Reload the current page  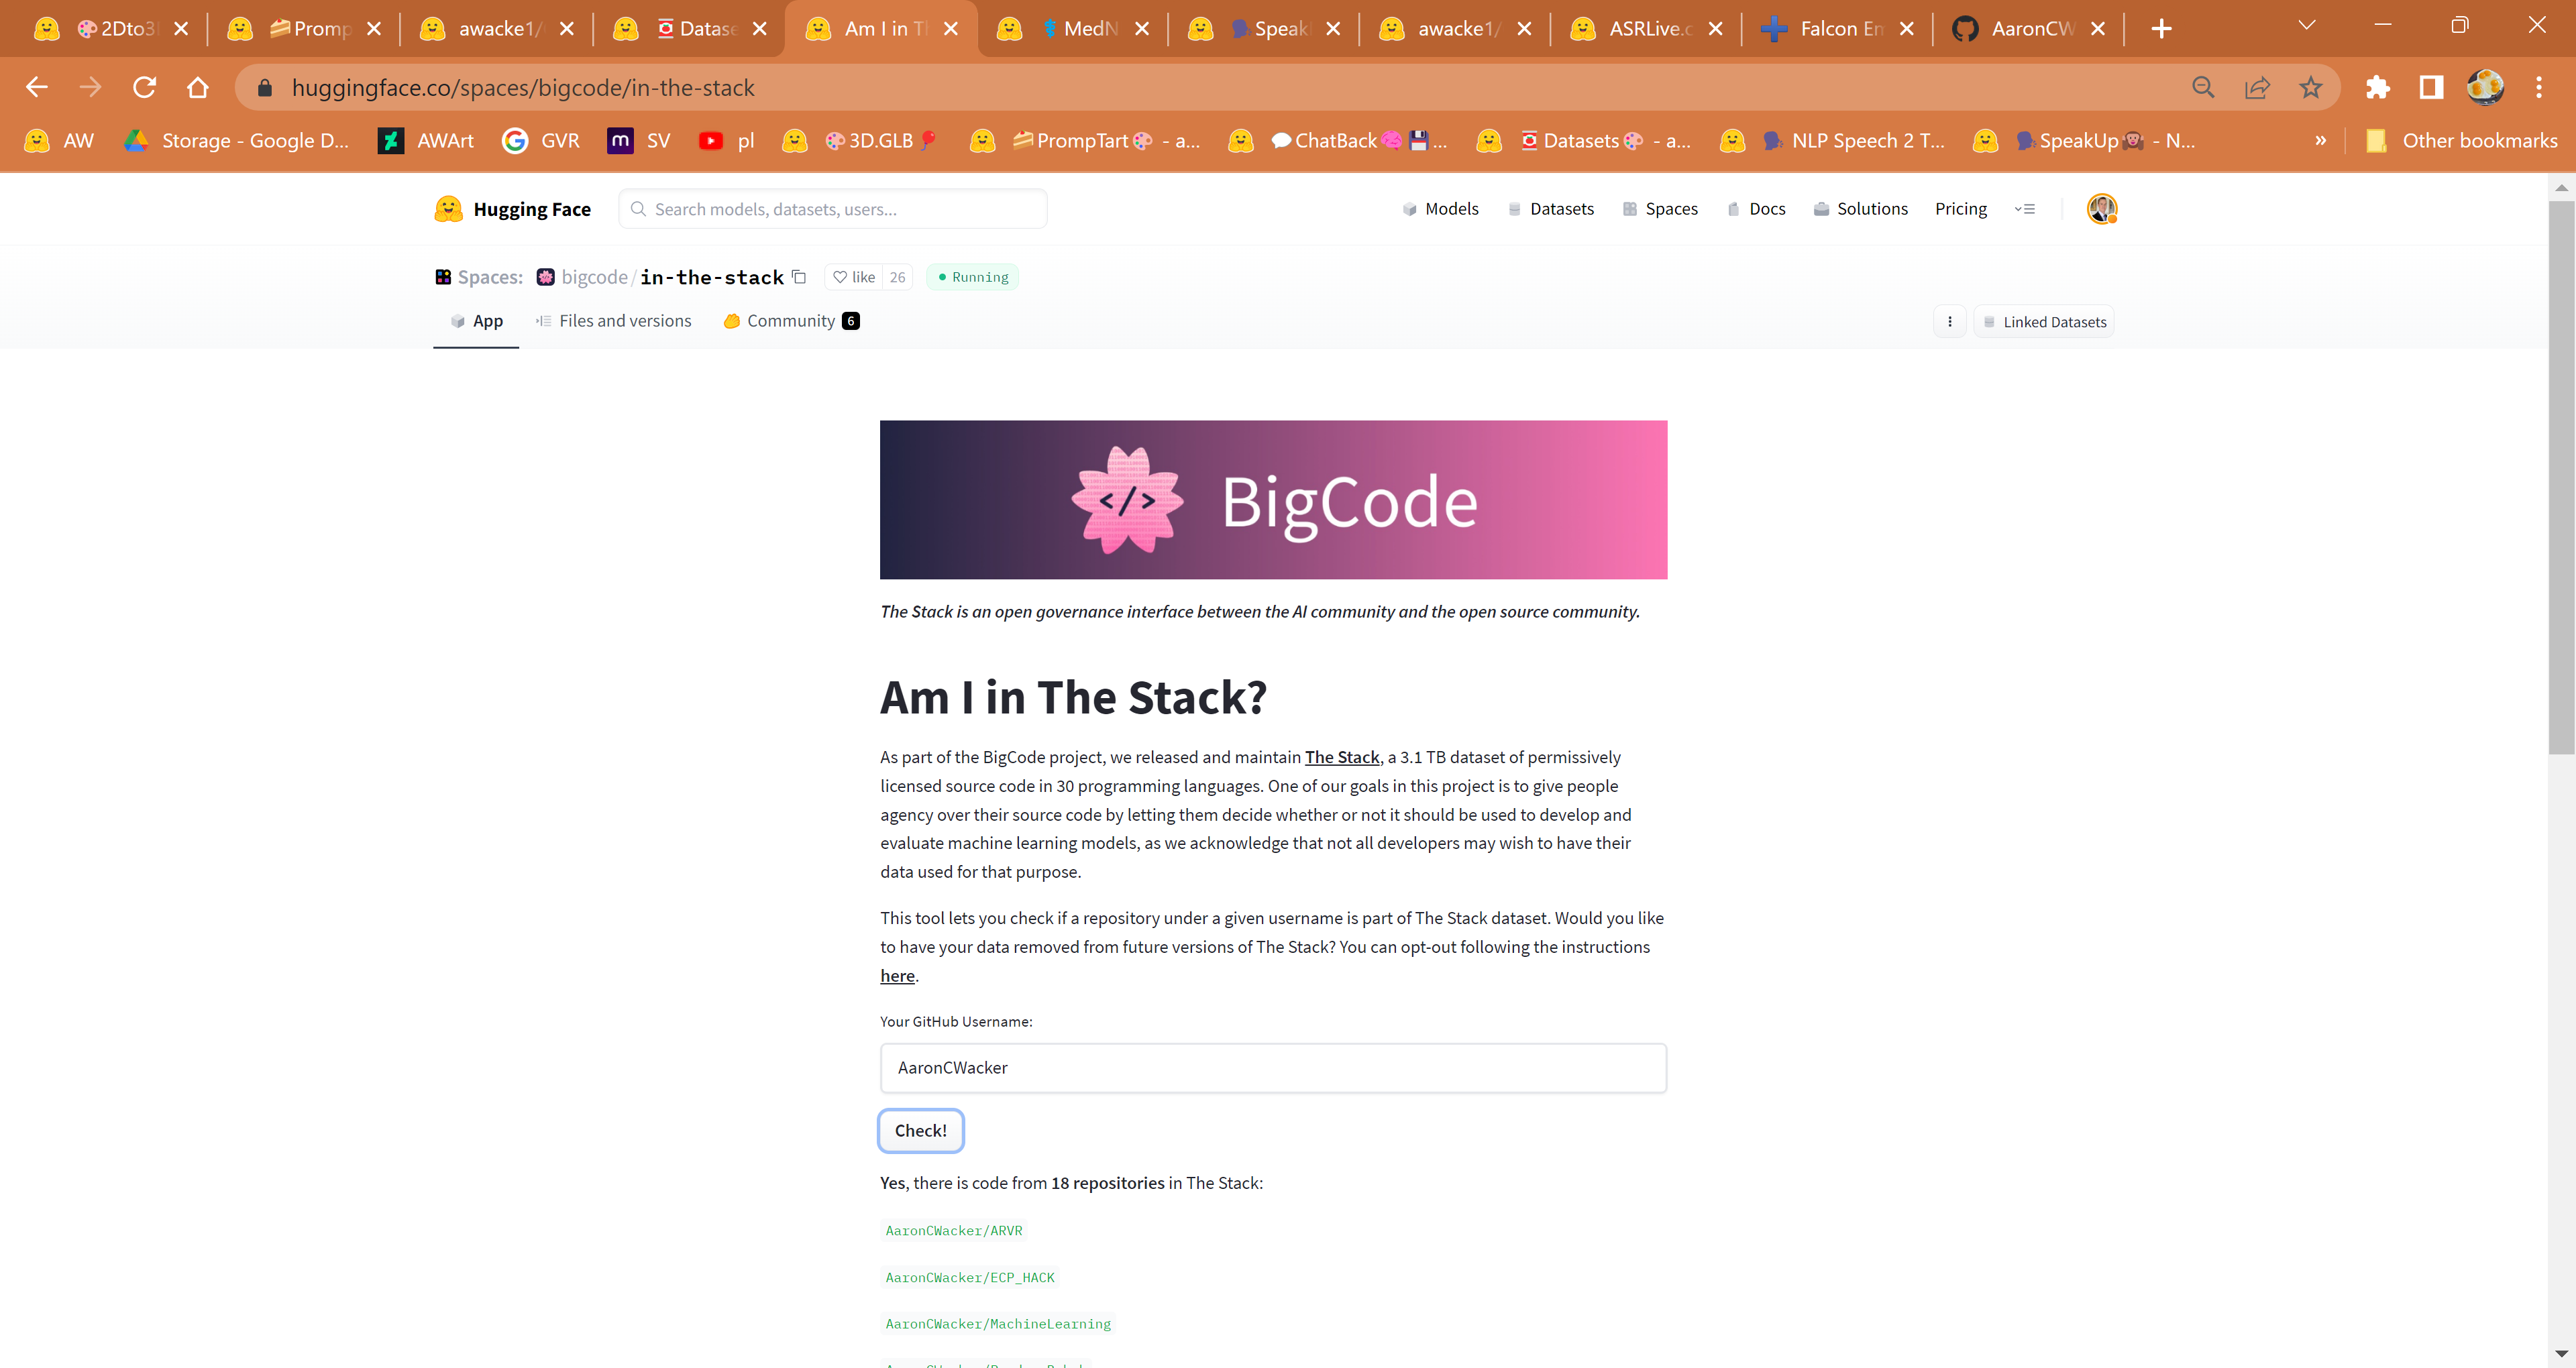(x=144, y=88)
